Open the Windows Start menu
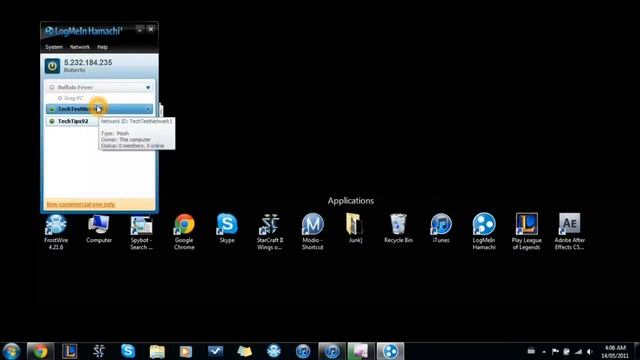 [11, 351]
